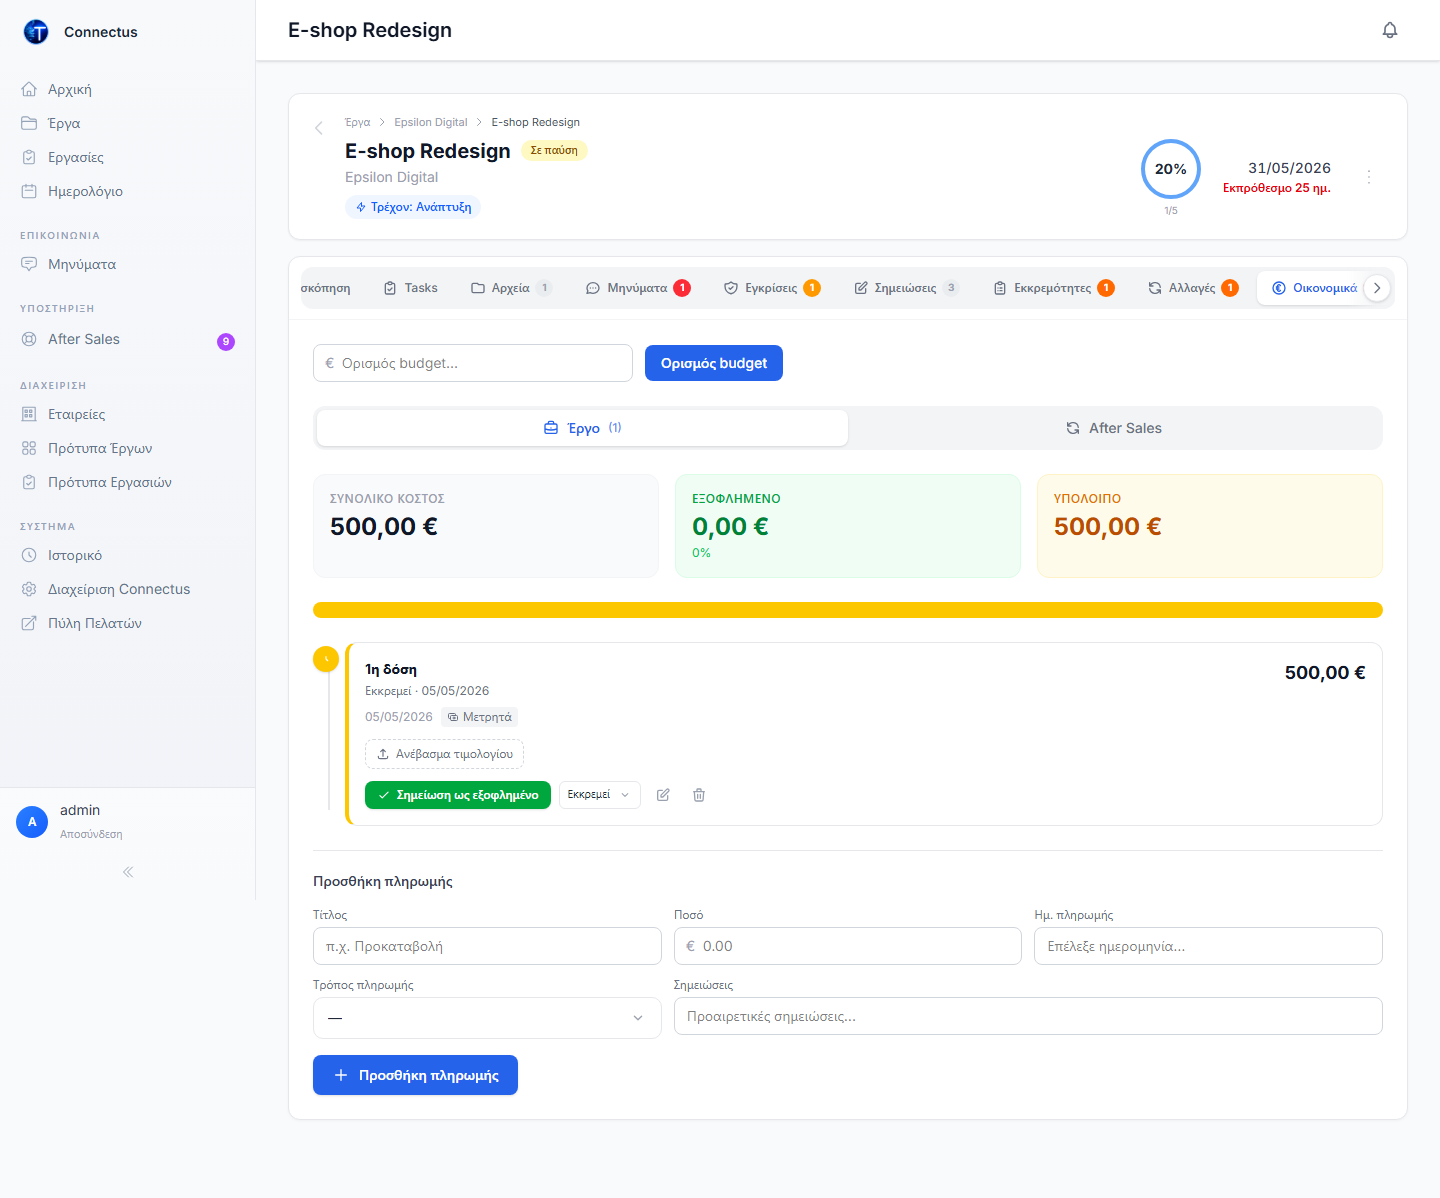Mark payment as paid with Σημείωση ως εξοφλημένο
The height and width of the screenshot is (1198, 1440).
click(458, 795)
